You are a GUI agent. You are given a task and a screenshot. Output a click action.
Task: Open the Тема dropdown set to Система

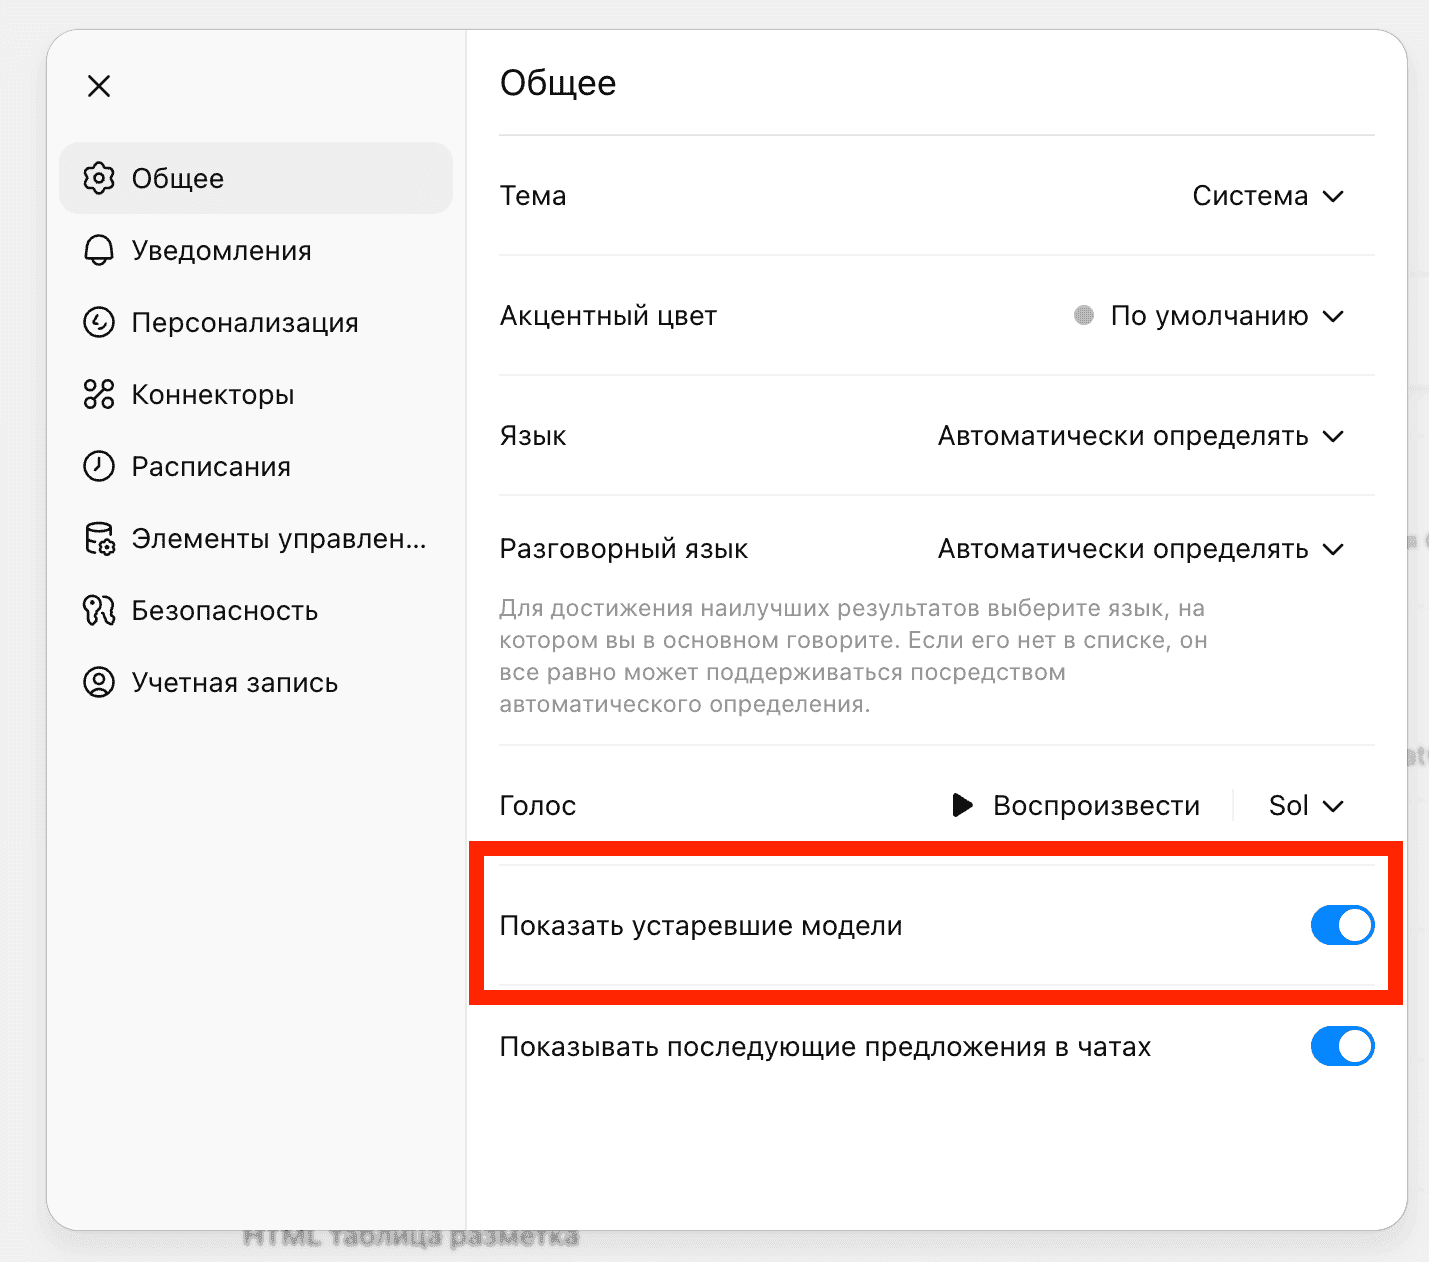coord(1268,196)
